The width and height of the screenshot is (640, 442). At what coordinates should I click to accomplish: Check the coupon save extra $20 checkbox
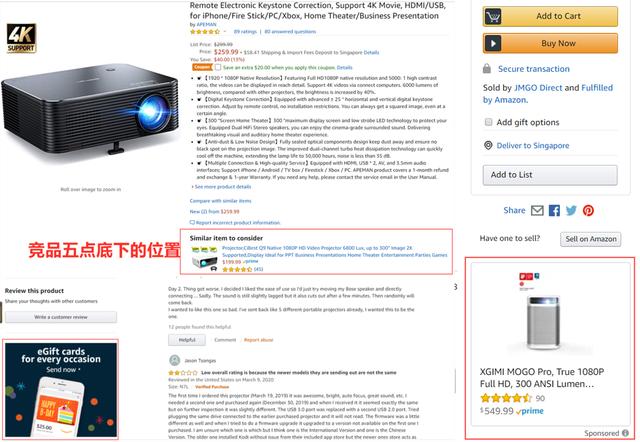(218, 67)
